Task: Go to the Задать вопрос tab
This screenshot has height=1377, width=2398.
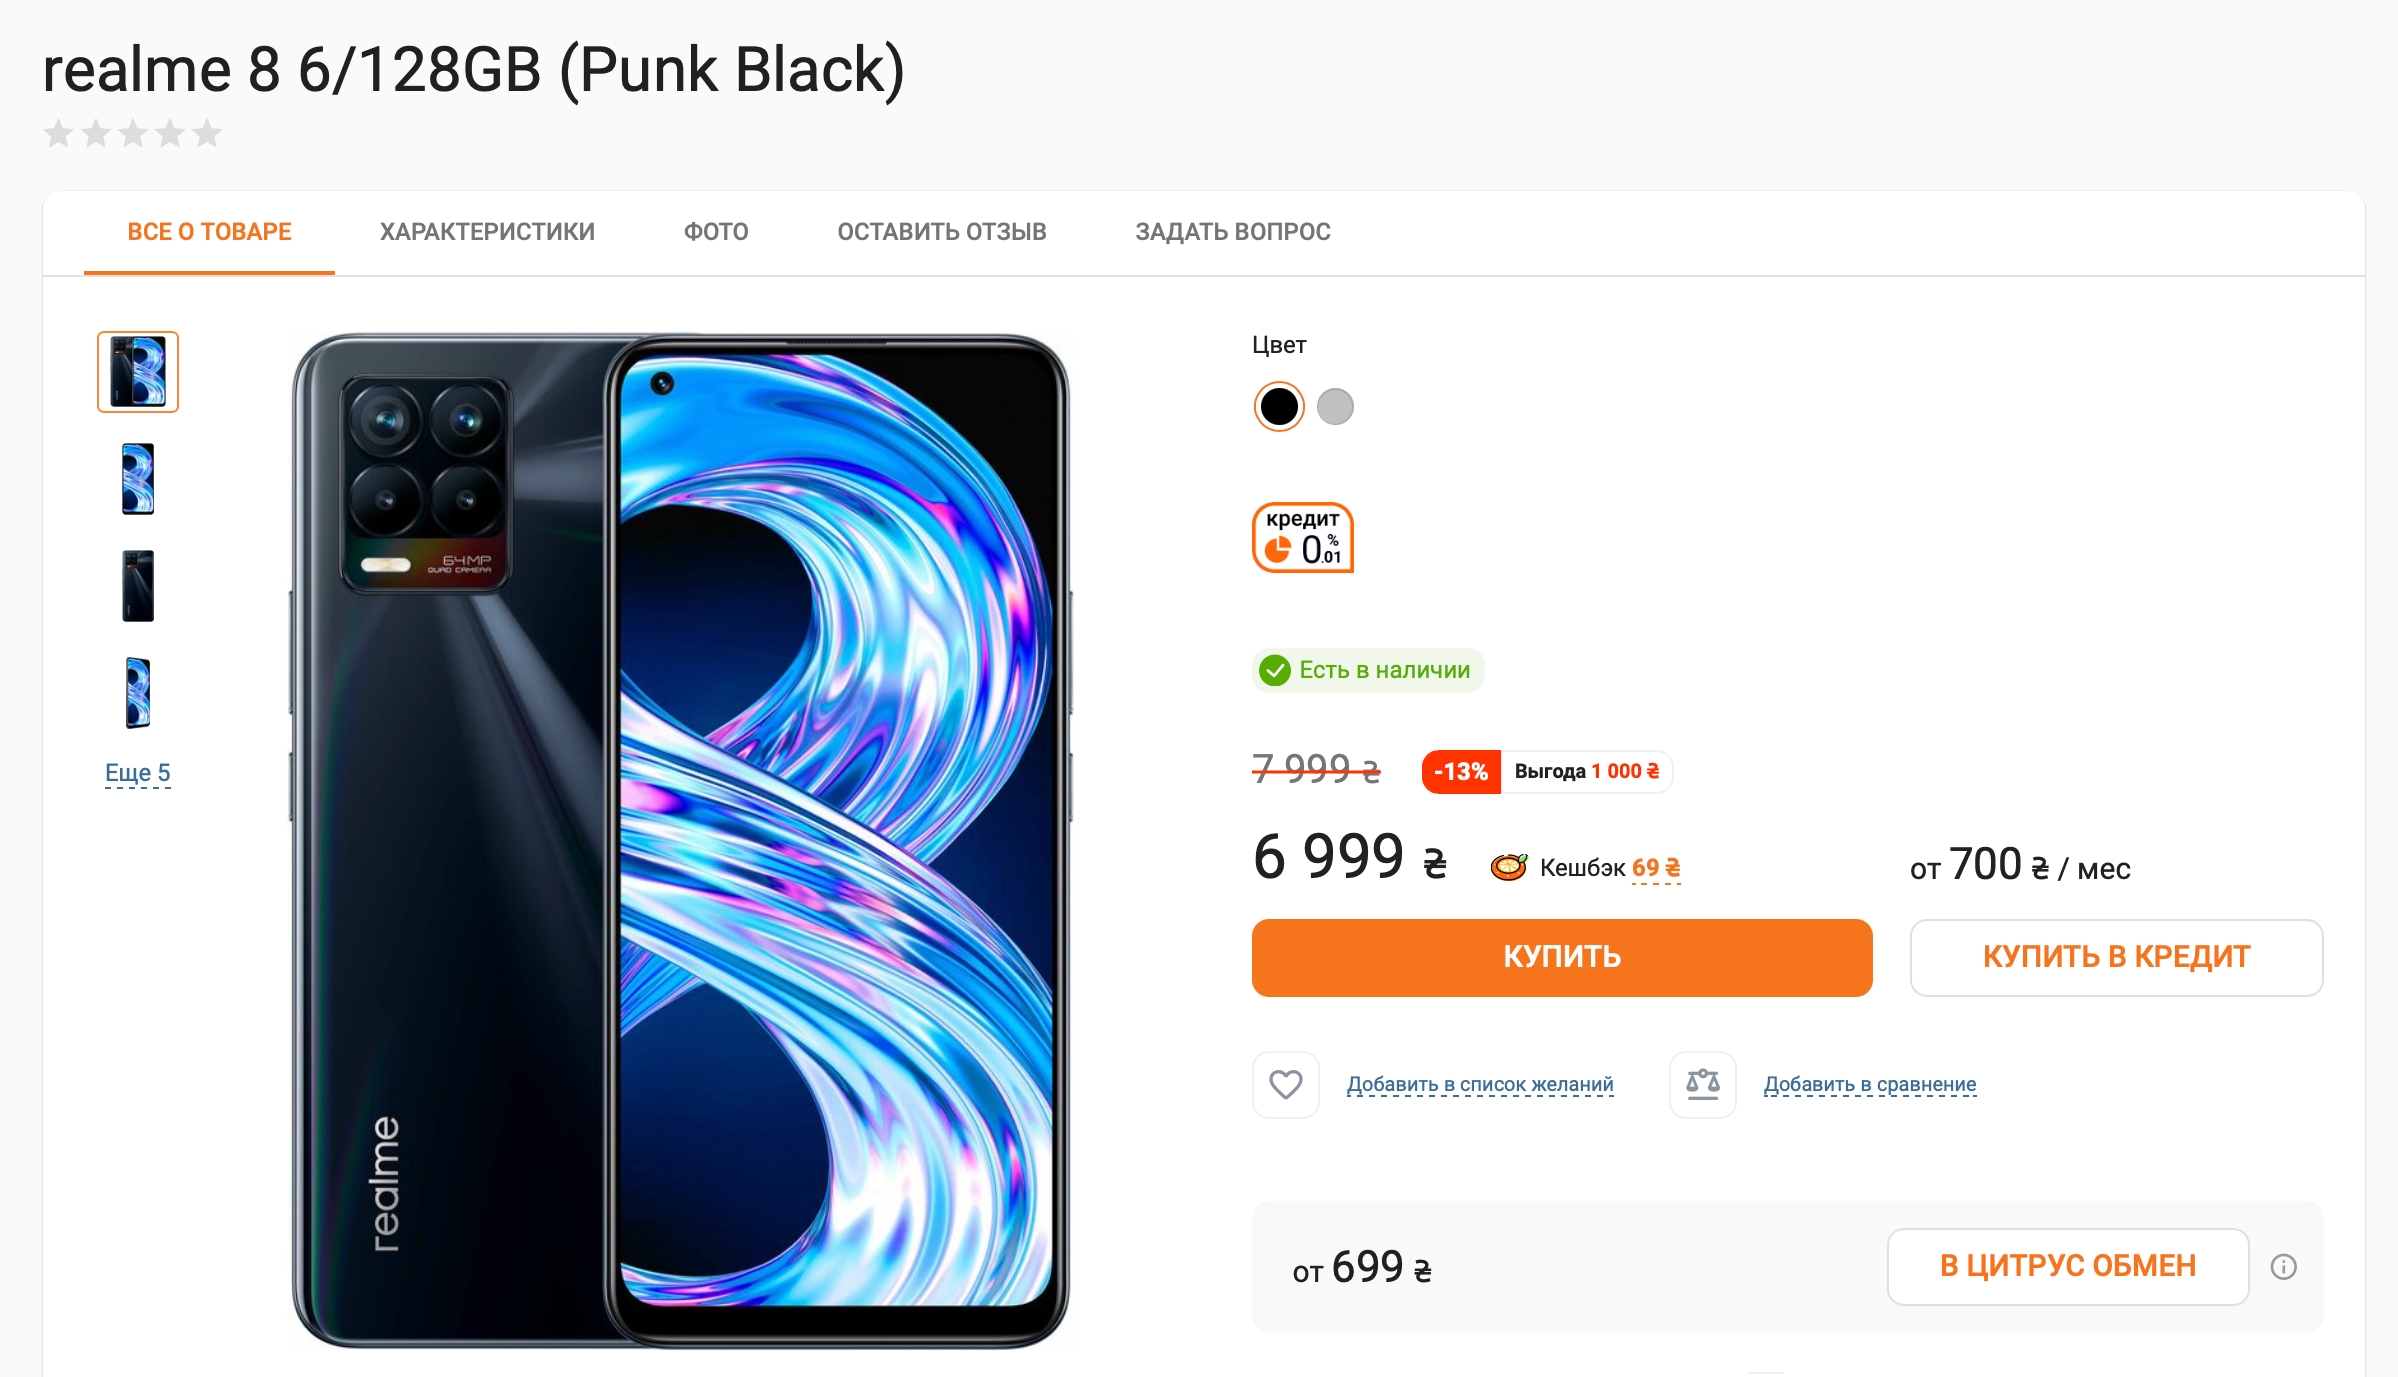Action: [1233, 232]
